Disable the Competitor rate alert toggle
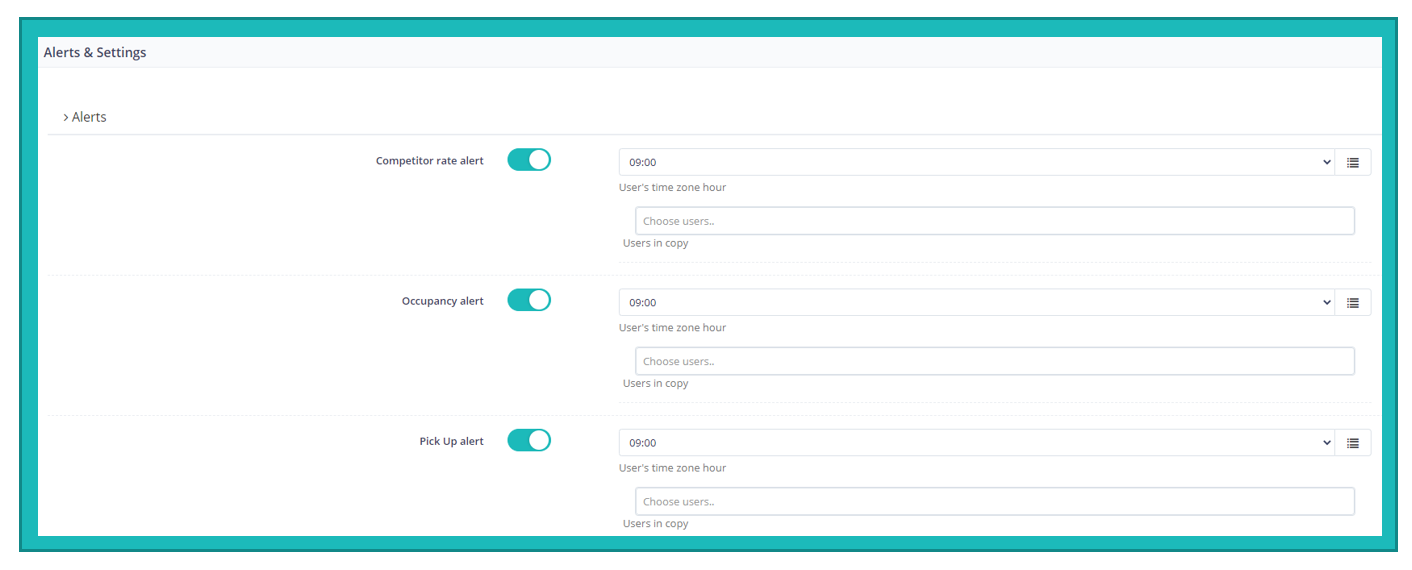 tap(529, 160)
